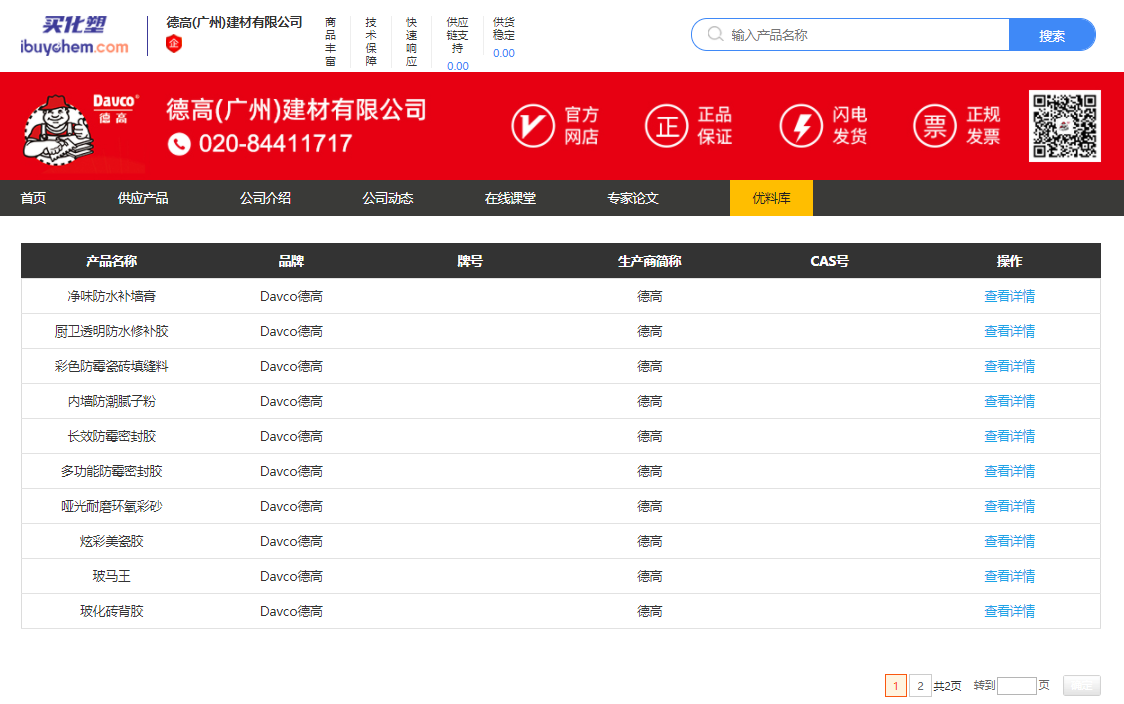The height and width of the screenshot is (704, 1124).
Task: Open 专家论文 menu item
Action: [x=633, y=198]
